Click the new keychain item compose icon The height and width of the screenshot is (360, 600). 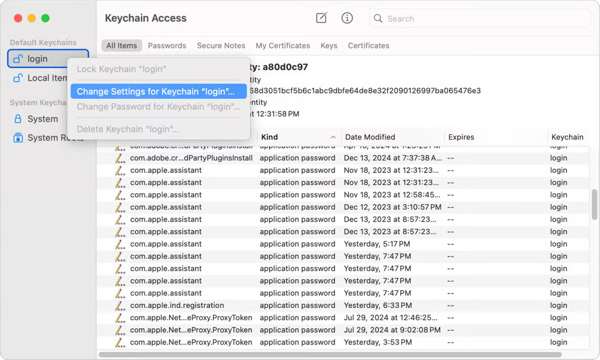(x=321, y=18)
